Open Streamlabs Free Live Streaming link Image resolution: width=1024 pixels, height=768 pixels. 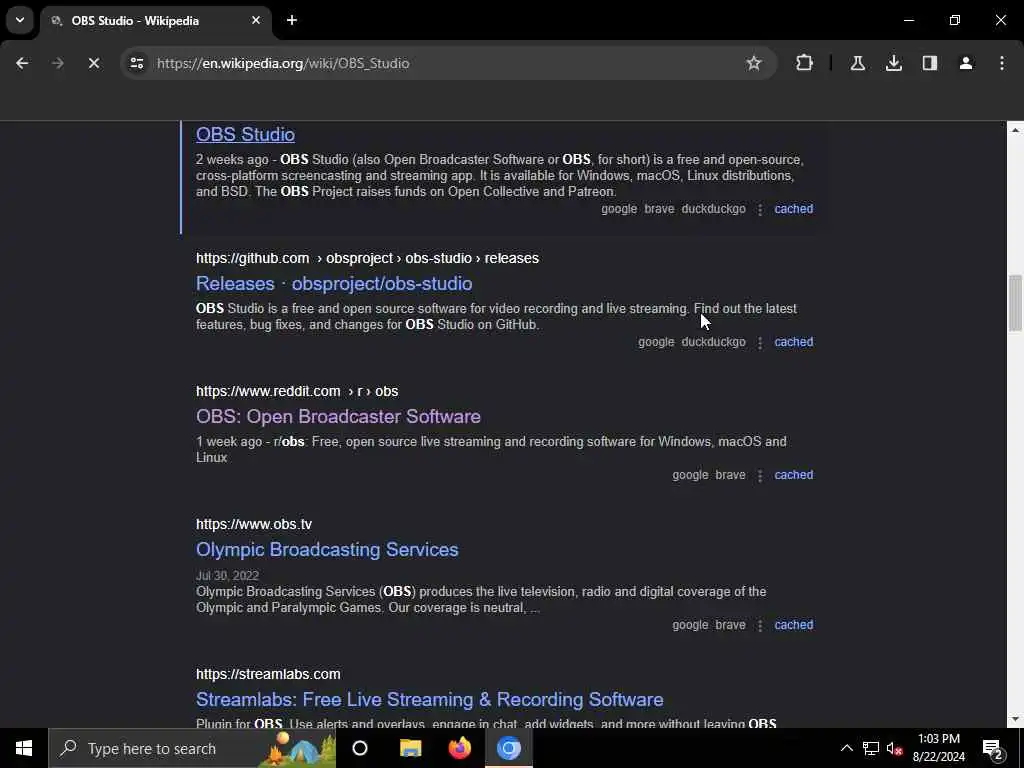click(430, 699)
